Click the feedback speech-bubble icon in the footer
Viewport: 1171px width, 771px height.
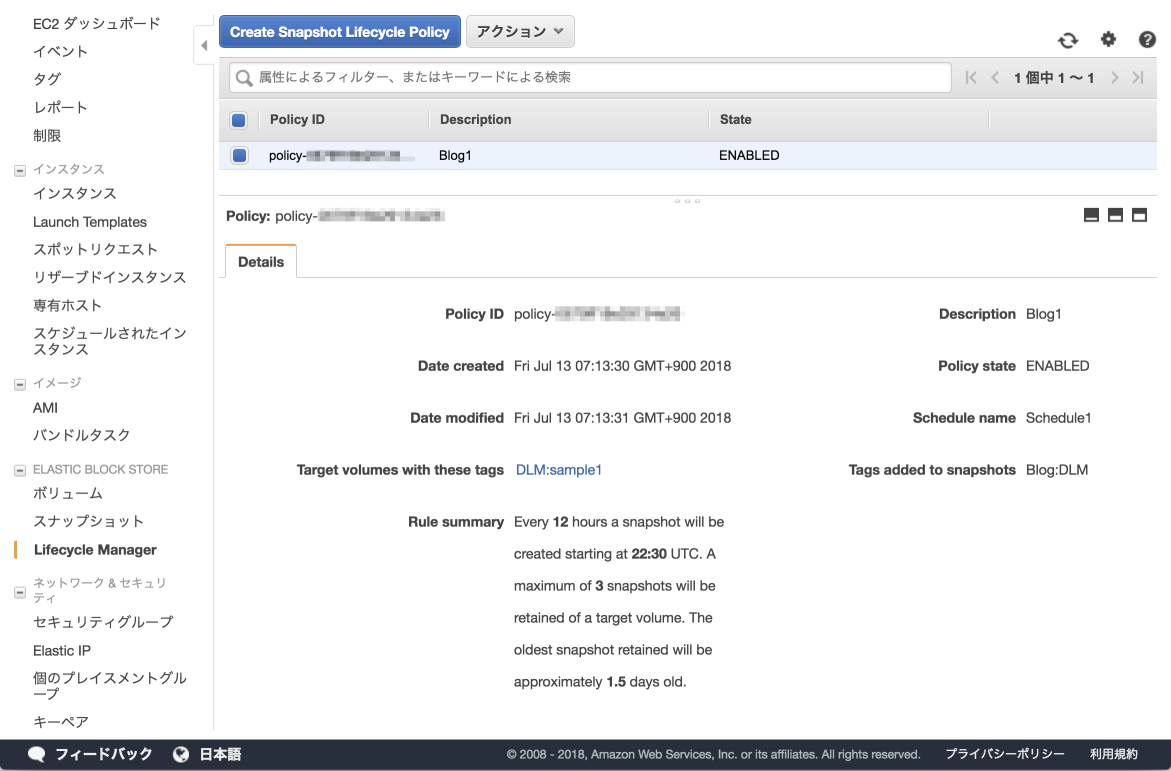pos(36,754)
